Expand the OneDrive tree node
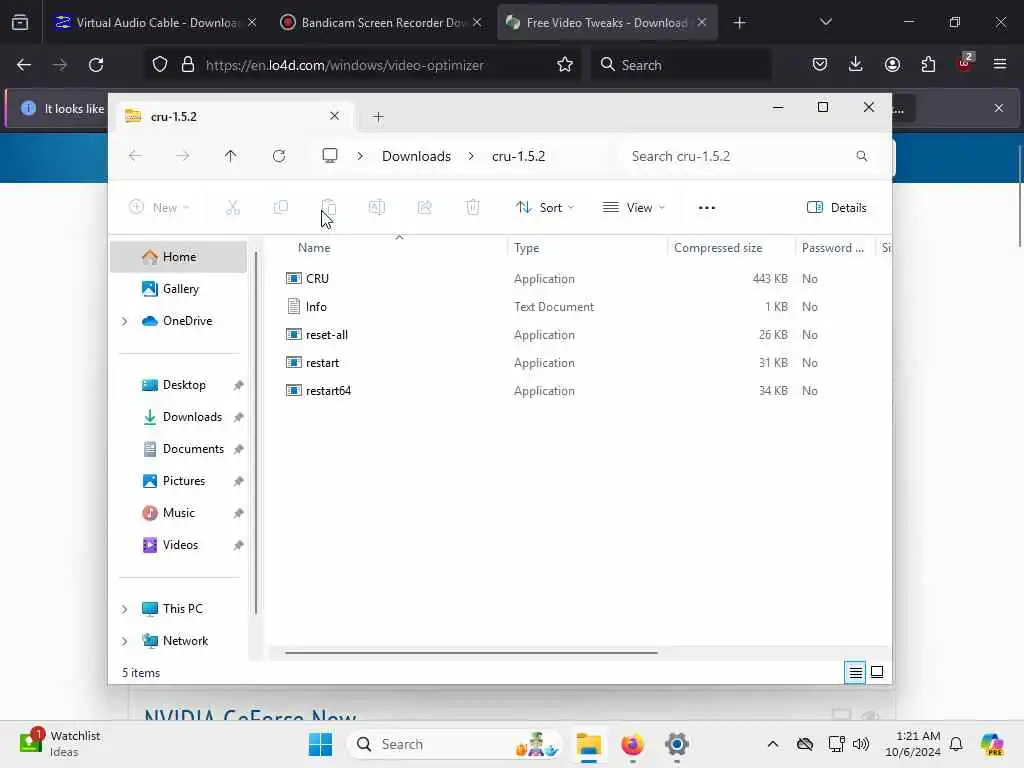Image resolution: width=1024 pixels, height=768 pixels. 125,321
